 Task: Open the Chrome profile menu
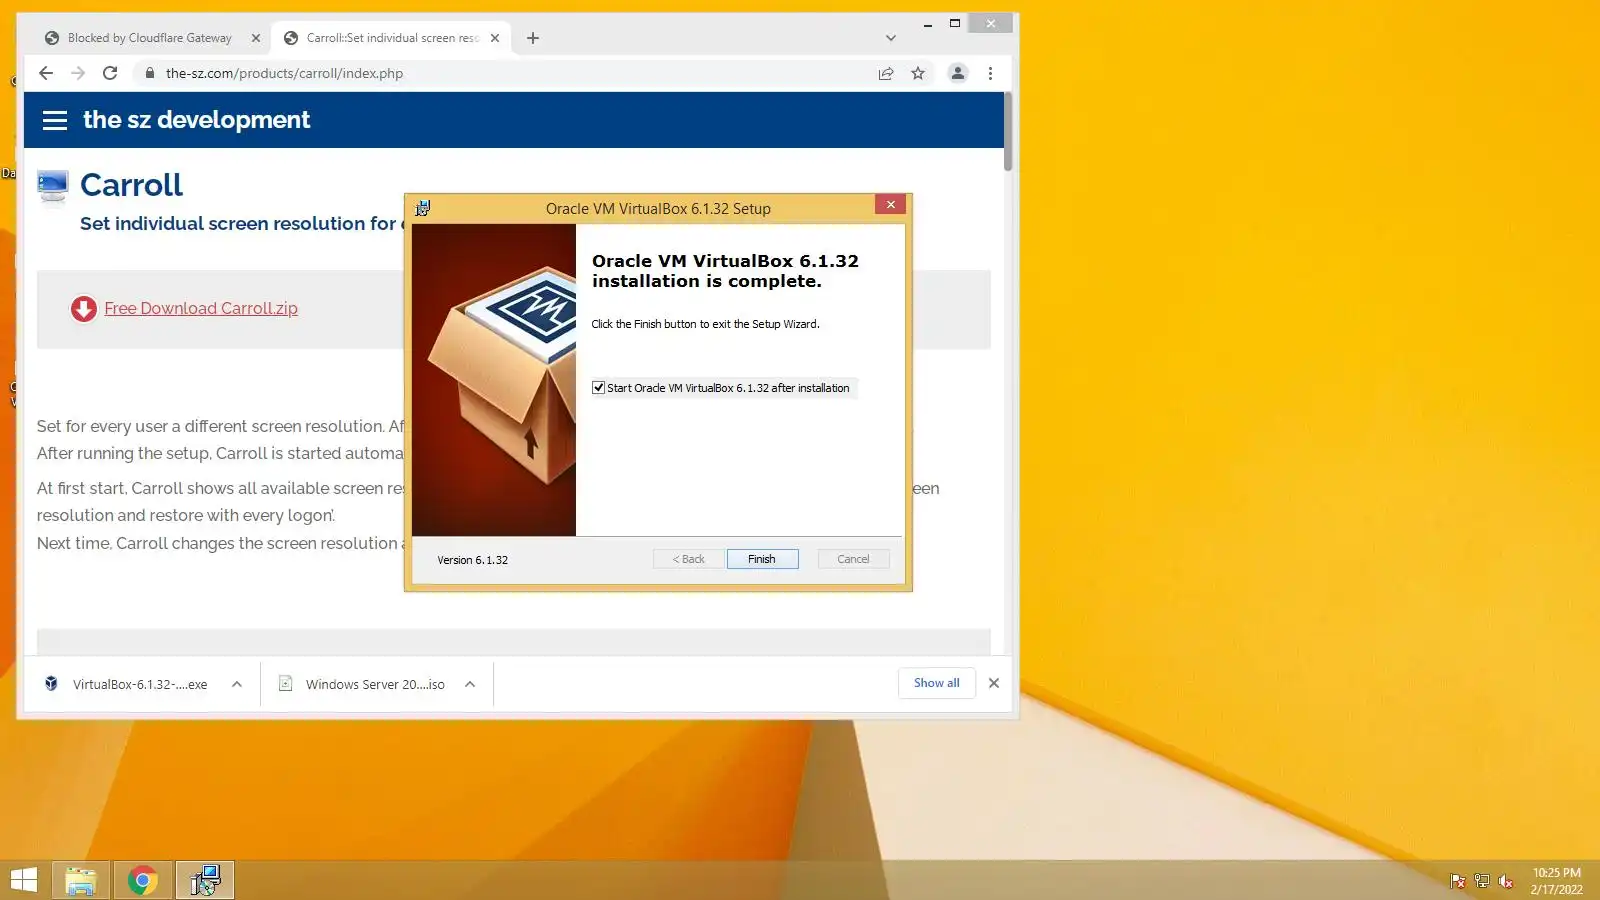[x=958, y=73]
